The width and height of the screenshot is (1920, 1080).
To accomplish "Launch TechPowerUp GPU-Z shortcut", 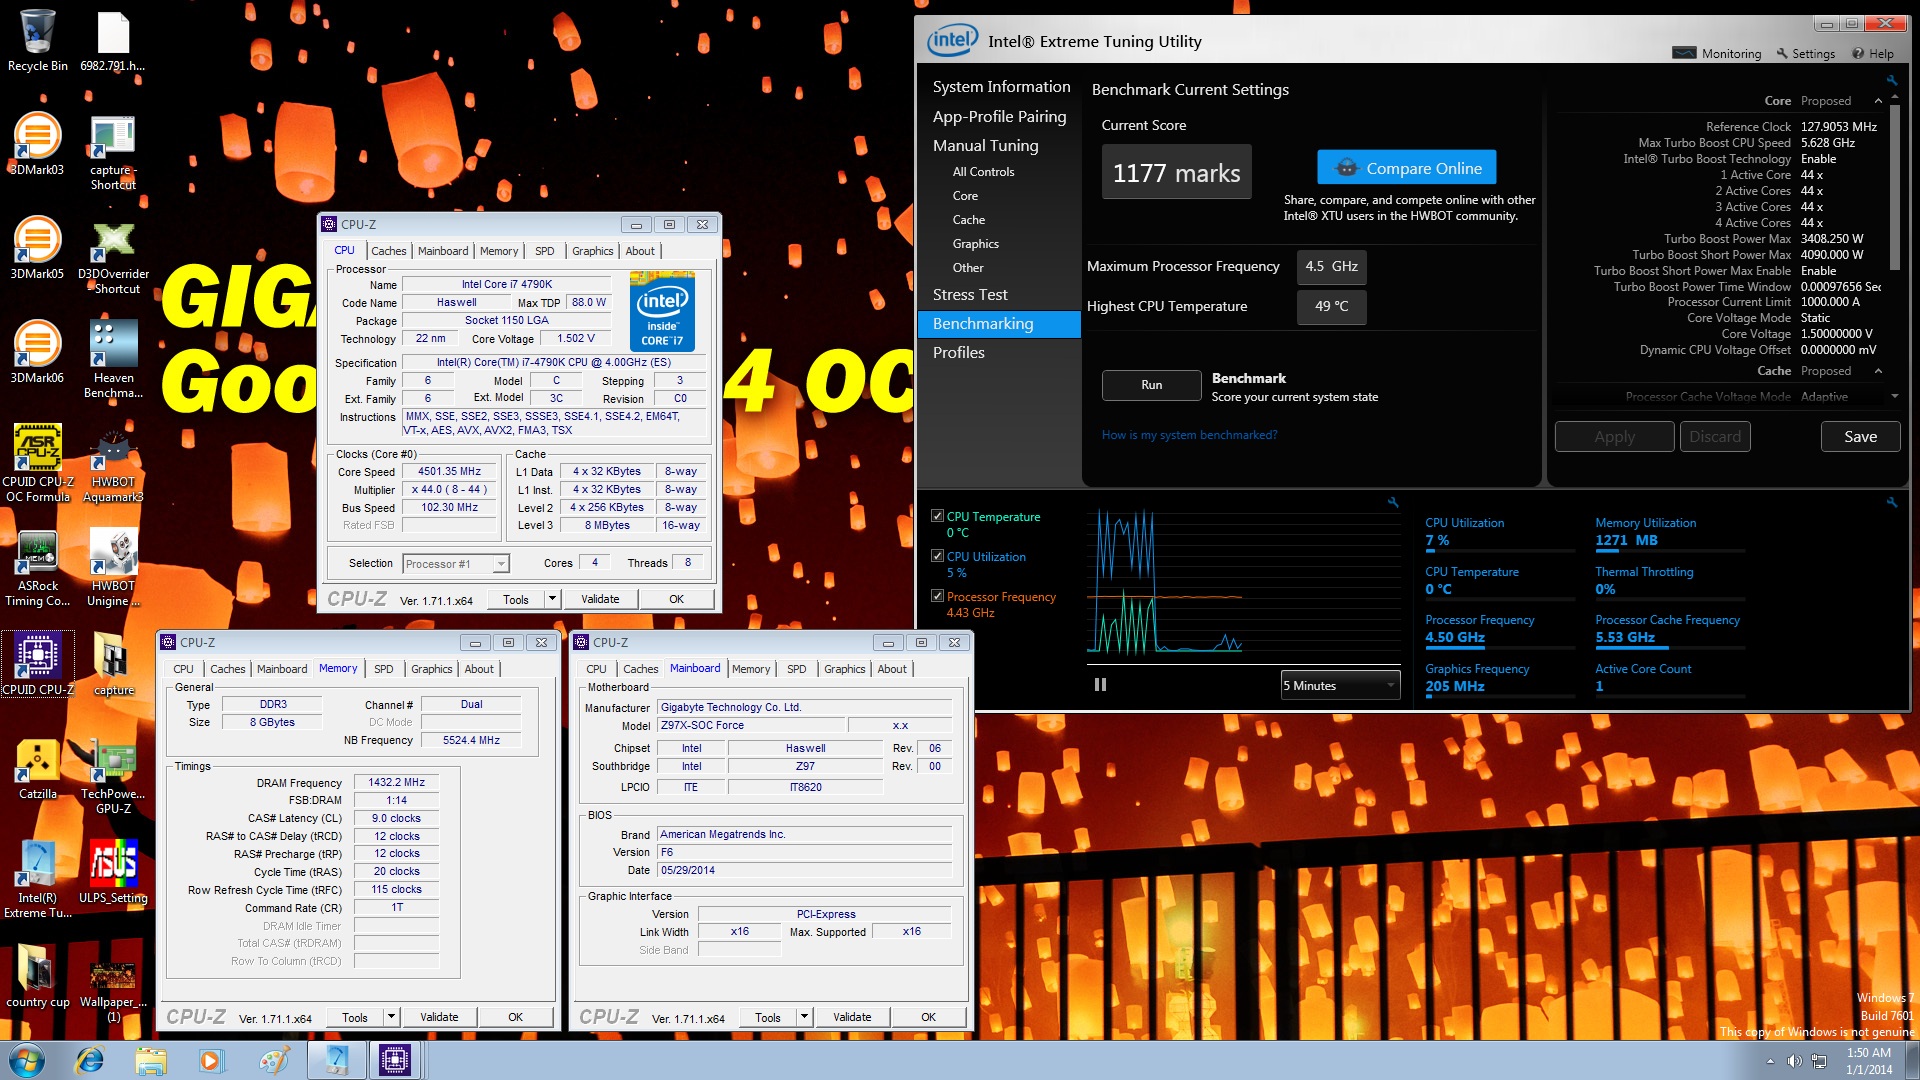I will (113, 776).
